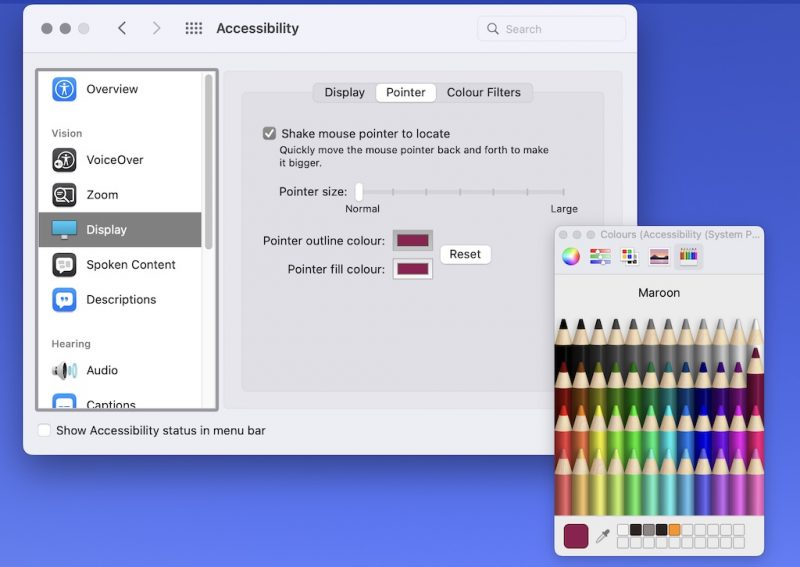
Task: Close the Colours panel
Action: point(563,235)
